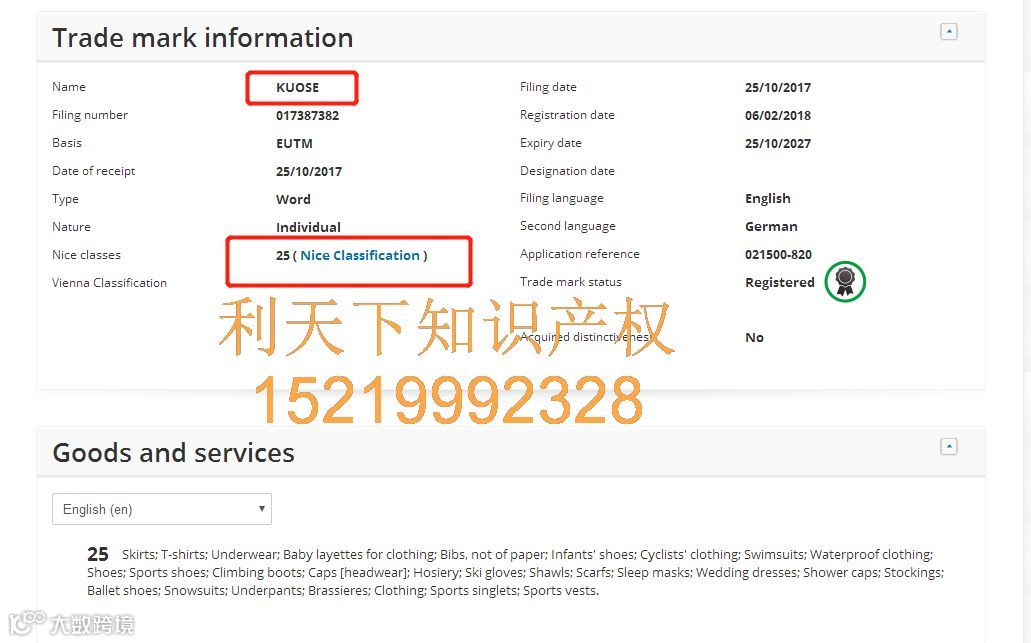
Task: Collapse the Trade mark information panel
Action: click(948, 32)
